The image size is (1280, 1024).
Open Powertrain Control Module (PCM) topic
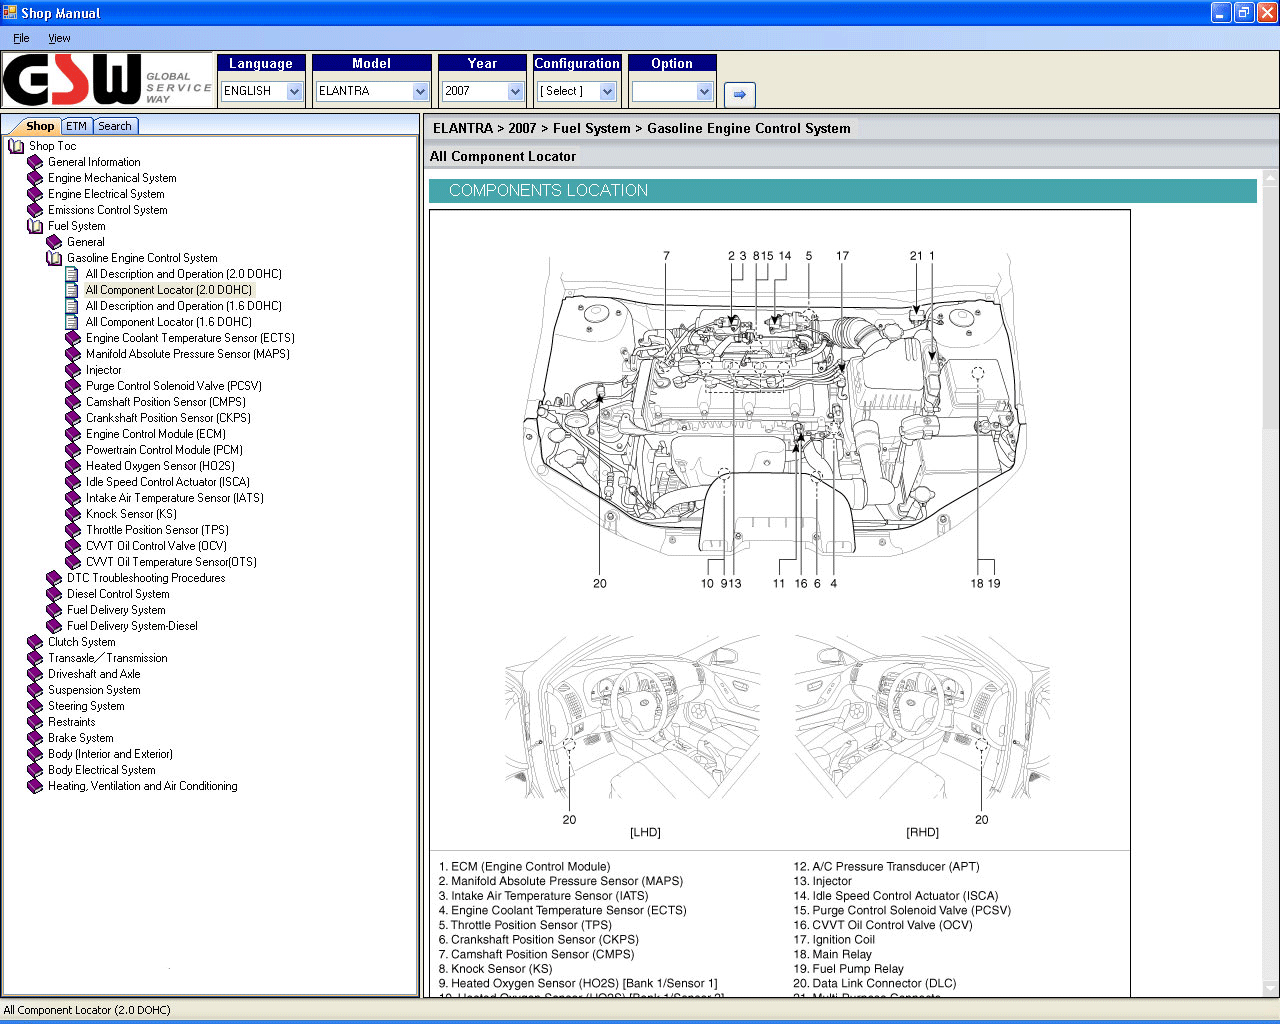164,450
